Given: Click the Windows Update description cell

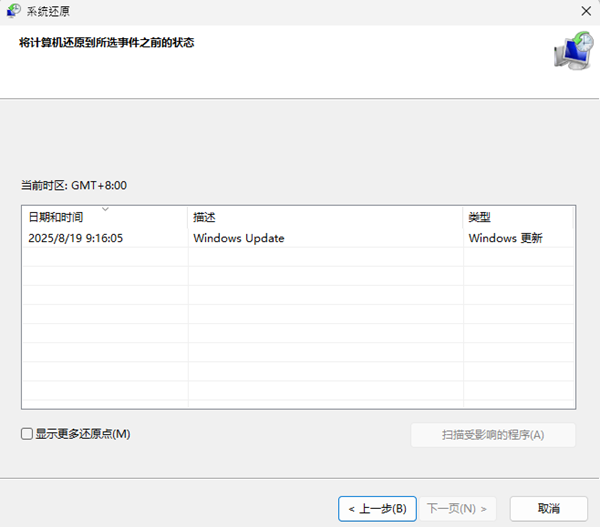Looking at the screenshot, I should click(x=239, y=238).
